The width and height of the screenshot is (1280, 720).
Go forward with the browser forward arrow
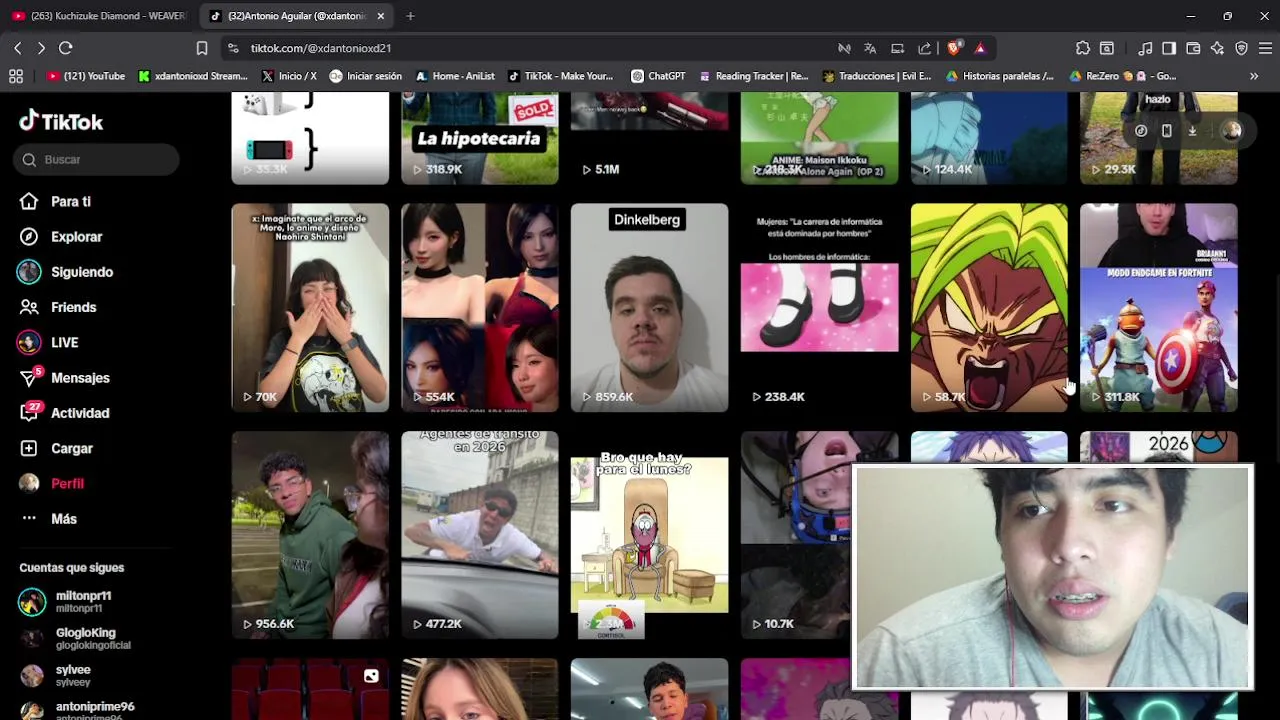41,48
